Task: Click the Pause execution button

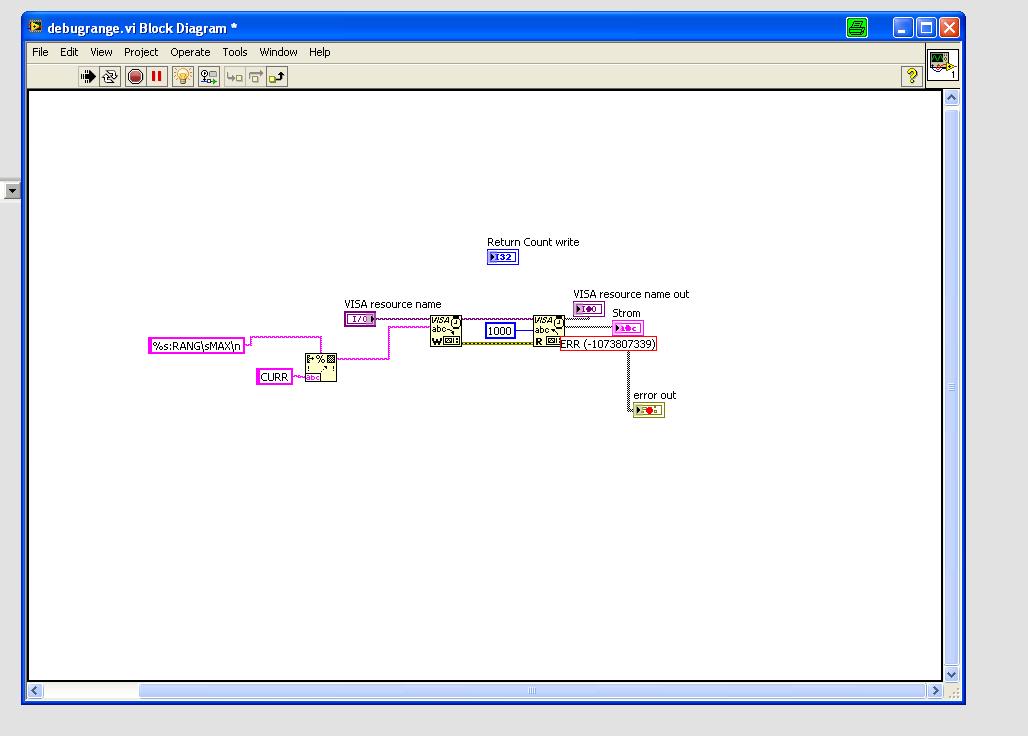Action: pos(157,77)
